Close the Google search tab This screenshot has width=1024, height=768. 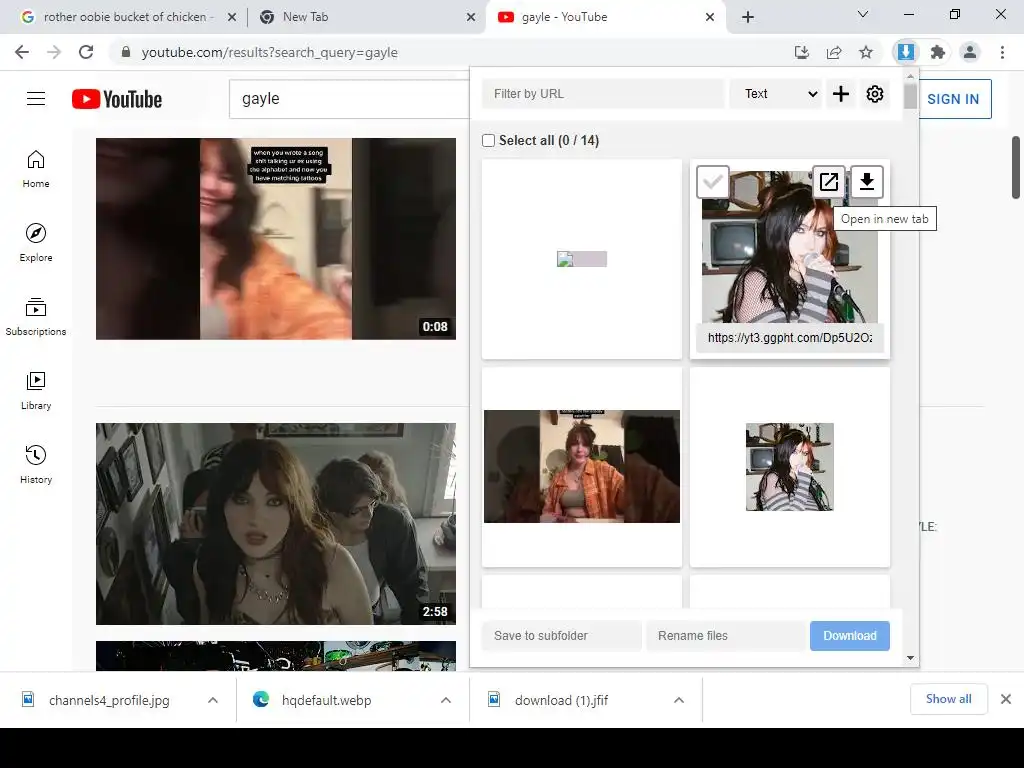[232, 17]
